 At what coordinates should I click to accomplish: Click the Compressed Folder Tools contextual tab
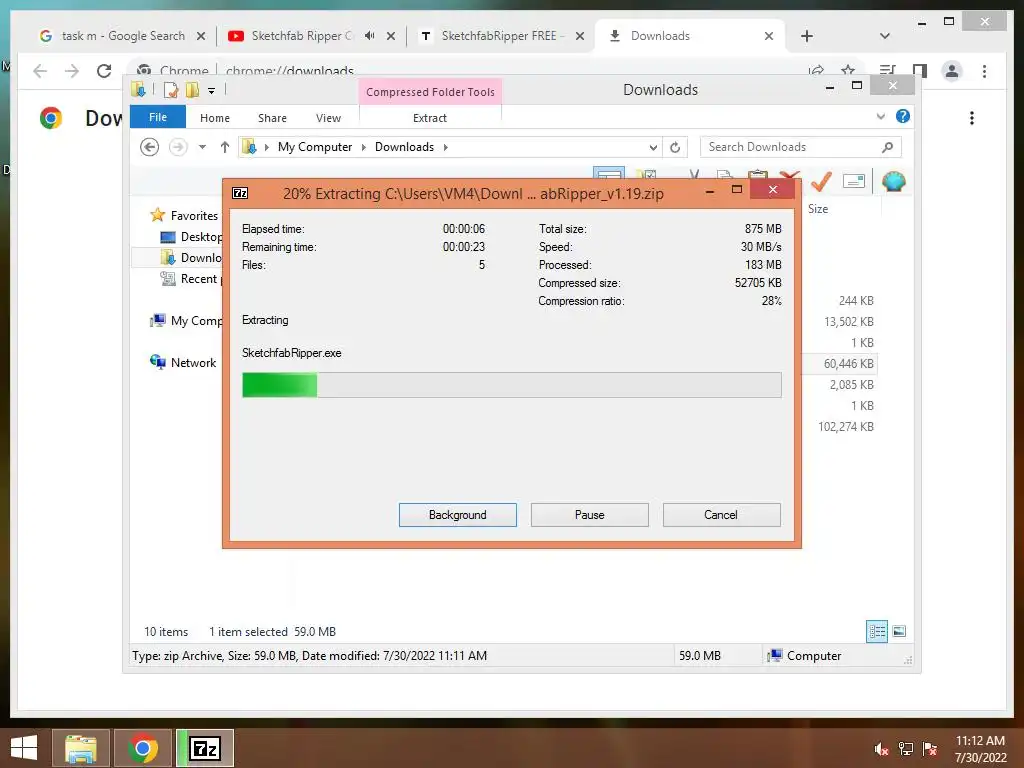click(430, 92)
